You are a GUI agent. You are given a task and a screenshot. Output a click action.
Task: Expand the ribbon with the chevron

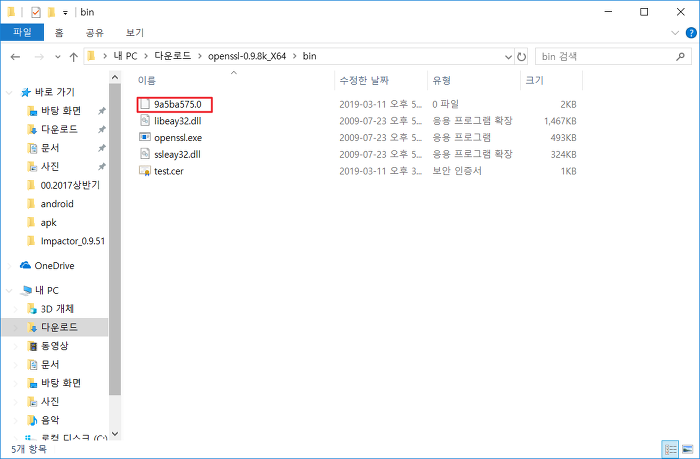675,33
